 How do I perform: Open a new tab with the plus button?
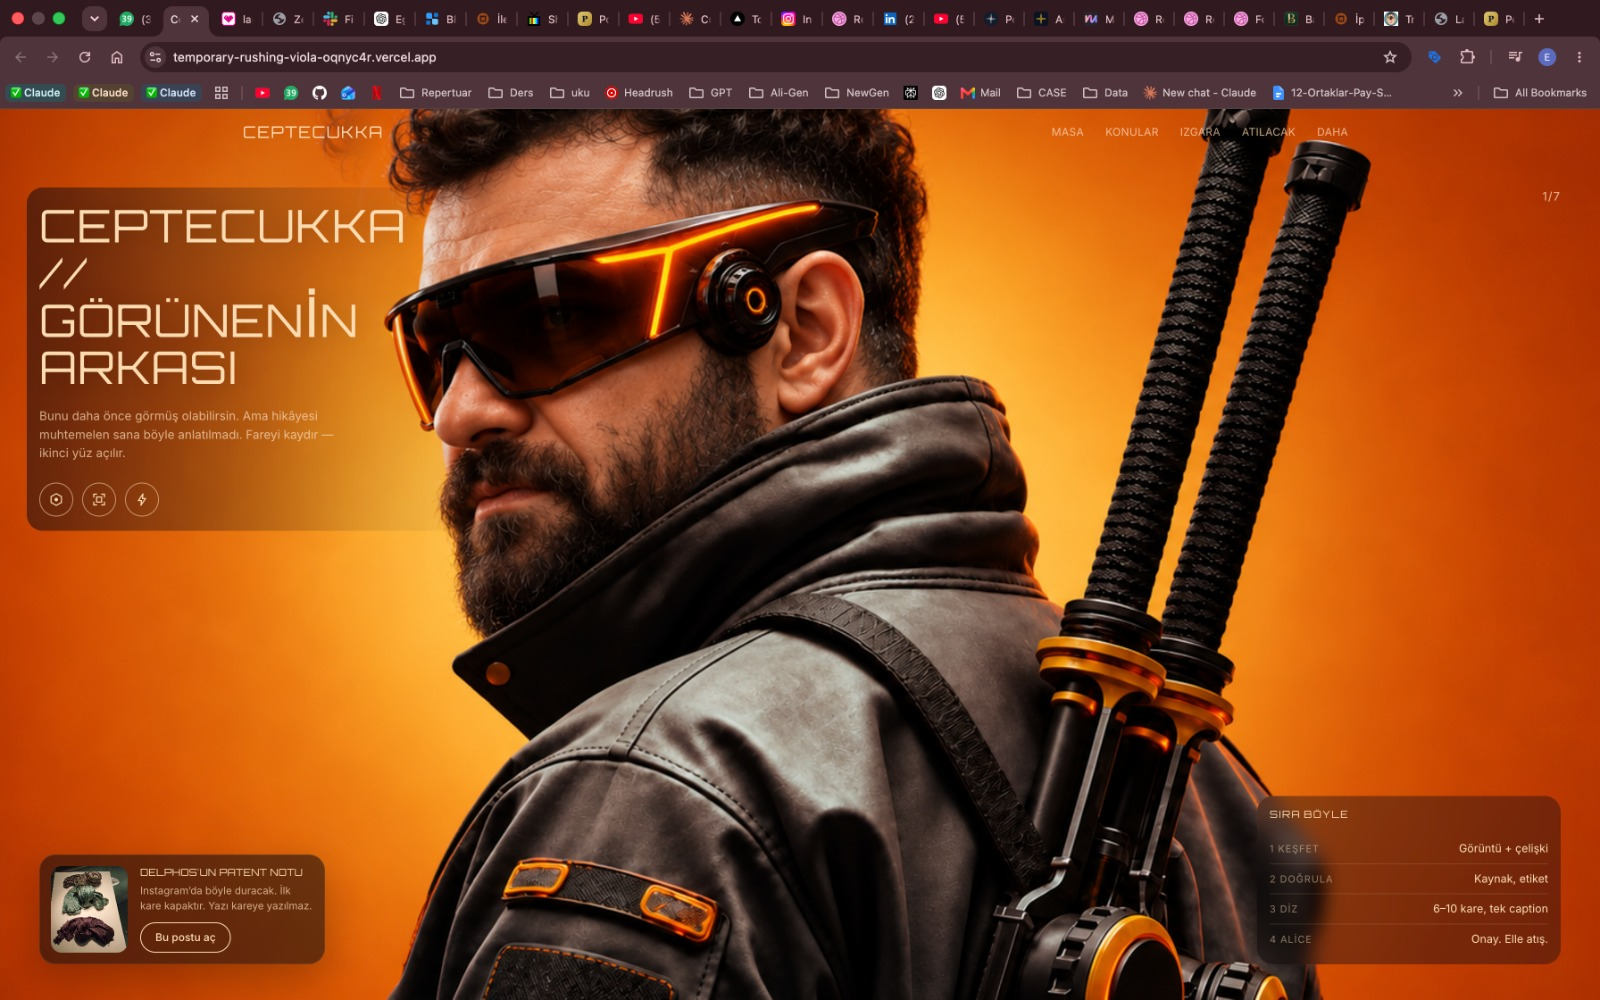[1539, 18]
